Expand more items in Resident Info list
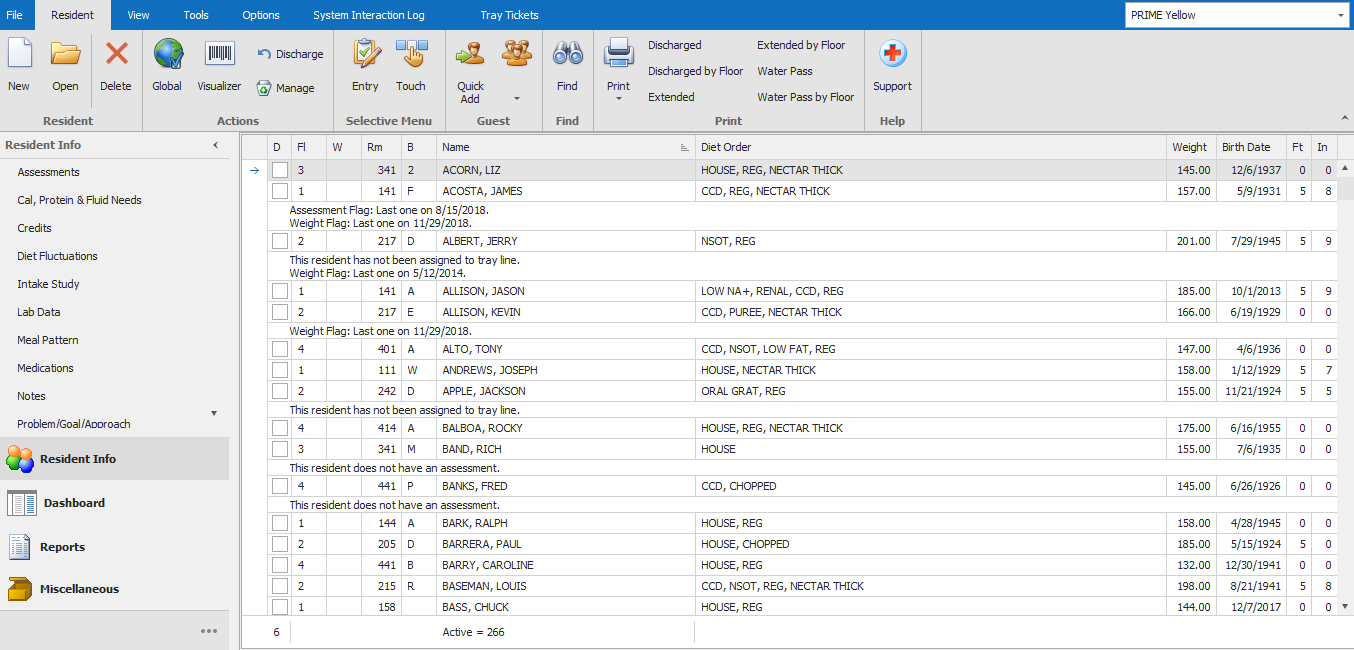This screenshot has height=650, width=1354. [x=214, y=413]
